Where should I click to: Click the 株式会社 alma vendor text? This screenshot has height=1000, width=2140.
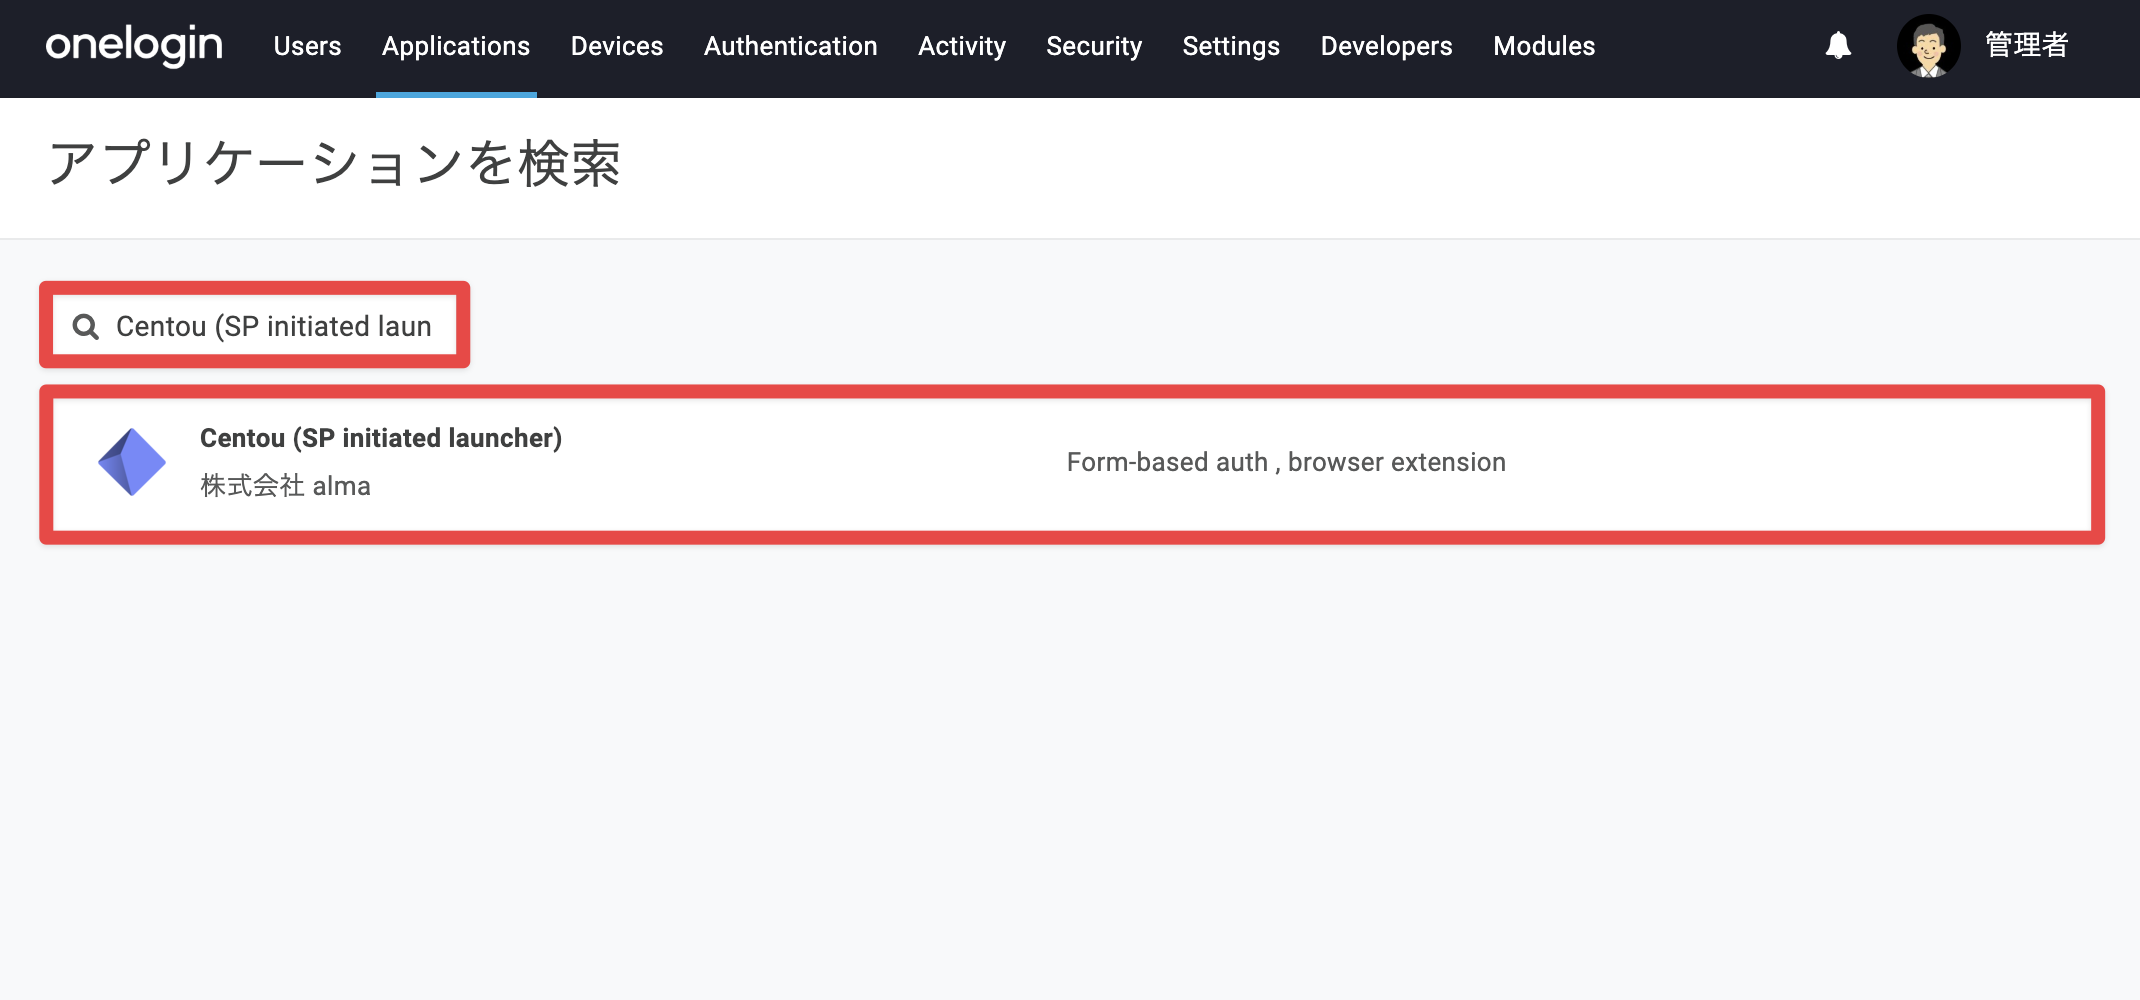(285, 486)
